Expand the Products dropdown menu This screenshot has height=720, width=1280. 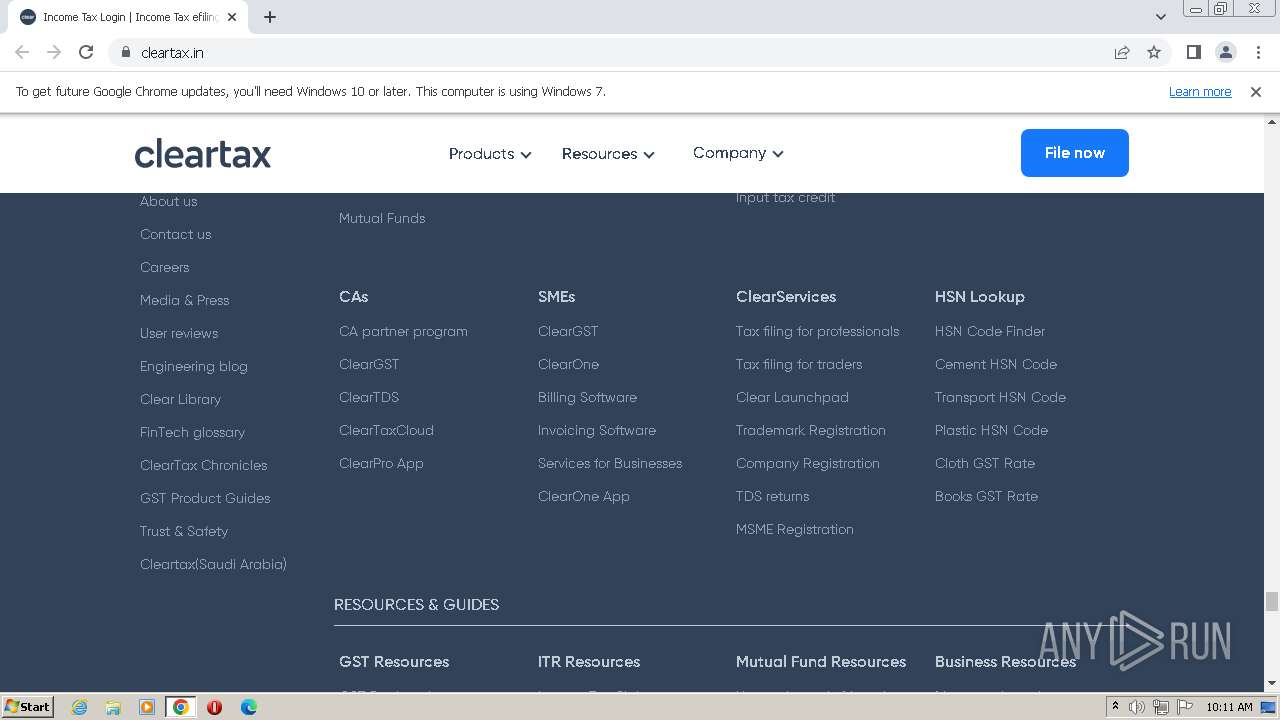(490, 154)
